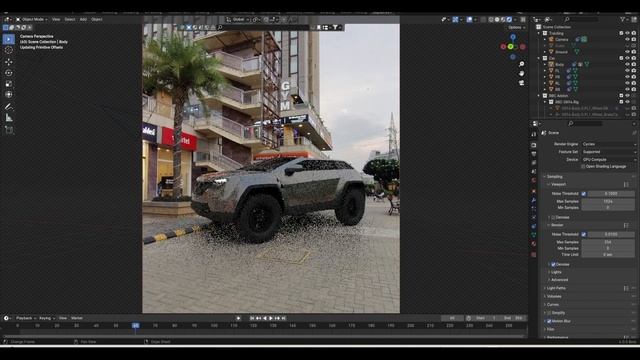
Task: Select the Scale tool
Action: (x=9, y=84)
